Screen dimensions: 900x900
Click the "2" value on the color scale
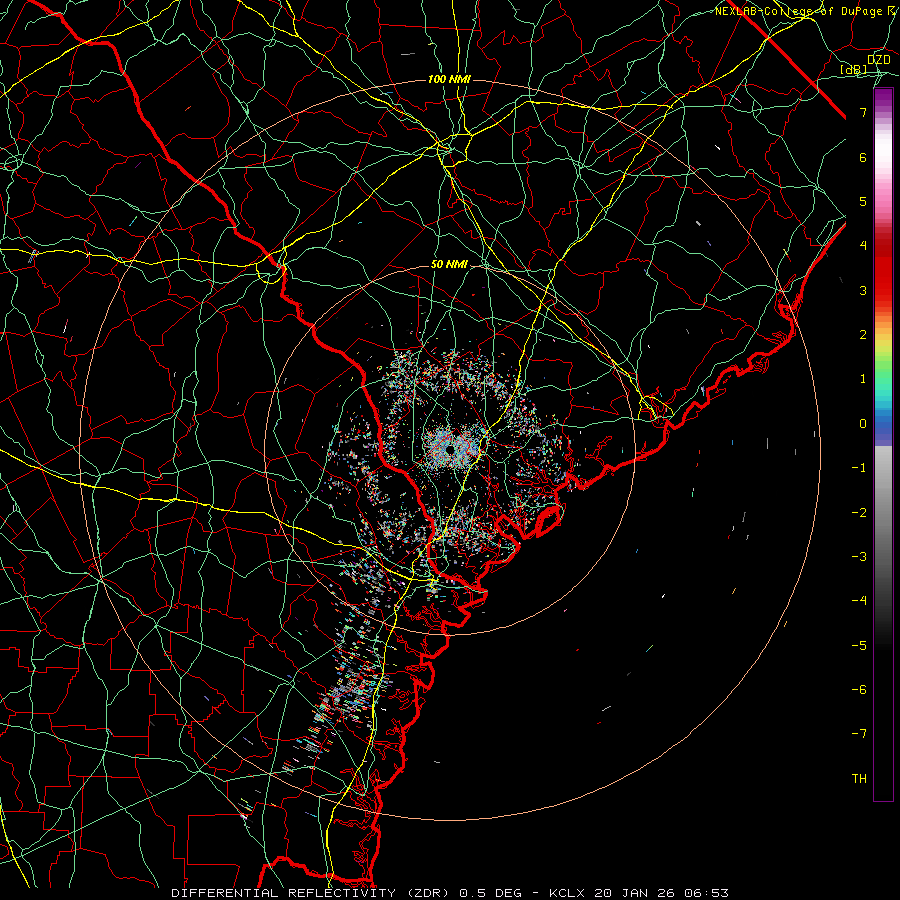click(x=863, y=335)
